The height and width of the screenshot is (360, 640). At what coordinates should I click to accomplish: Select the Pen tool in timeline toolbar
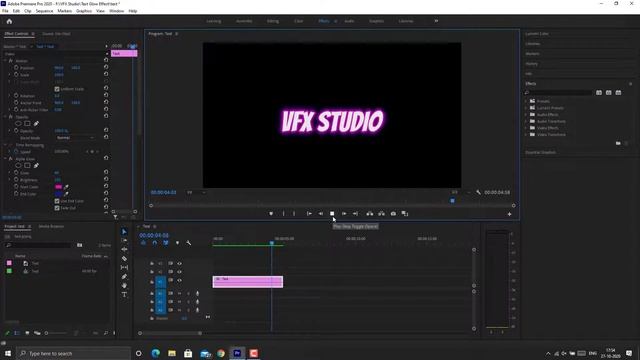point(124,277)
